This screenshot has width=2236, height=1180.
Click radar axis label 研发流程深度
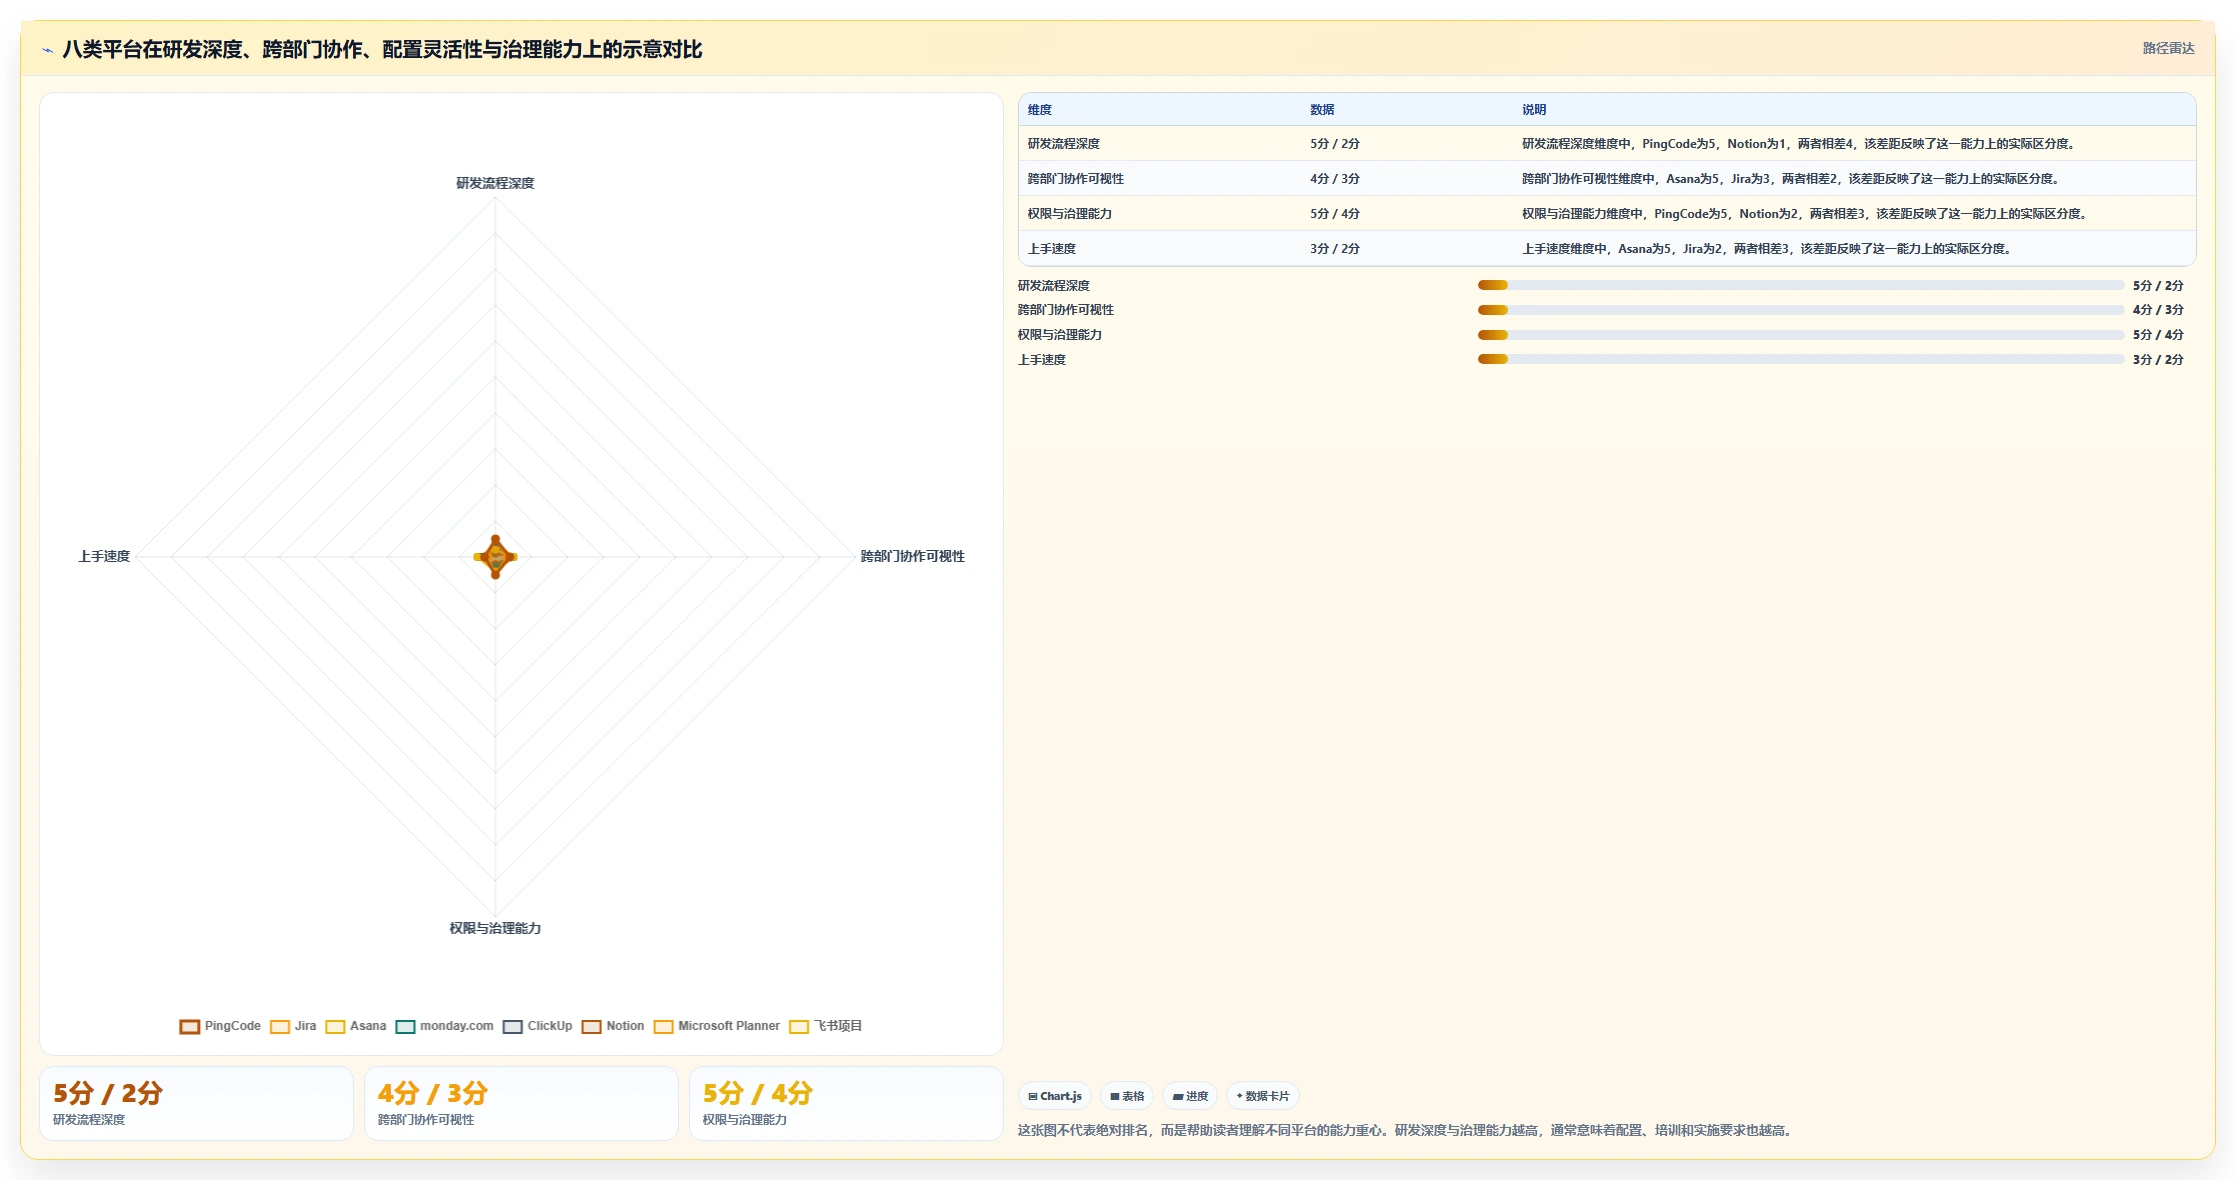495,183
